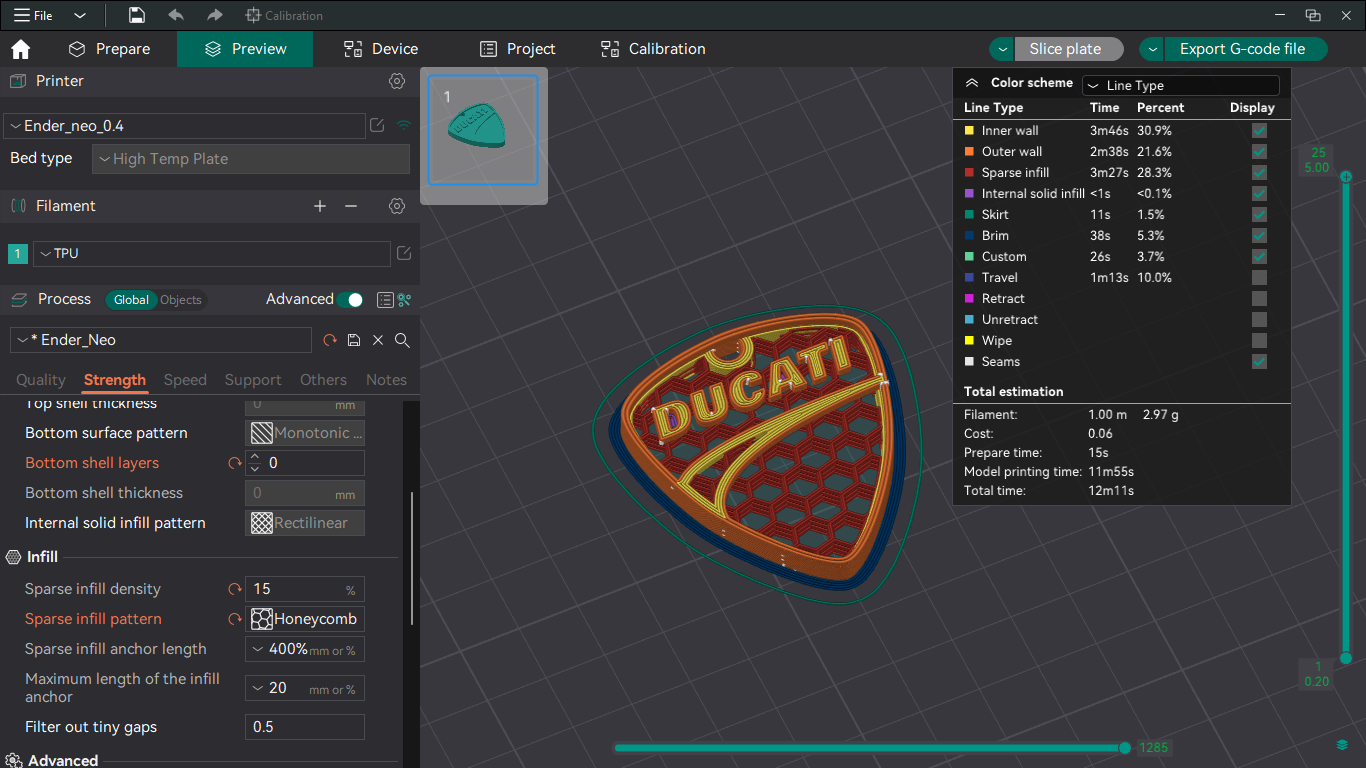Save the Ender_Neo process preset
The image size is (1366, 768).
[x=354, y=340]
